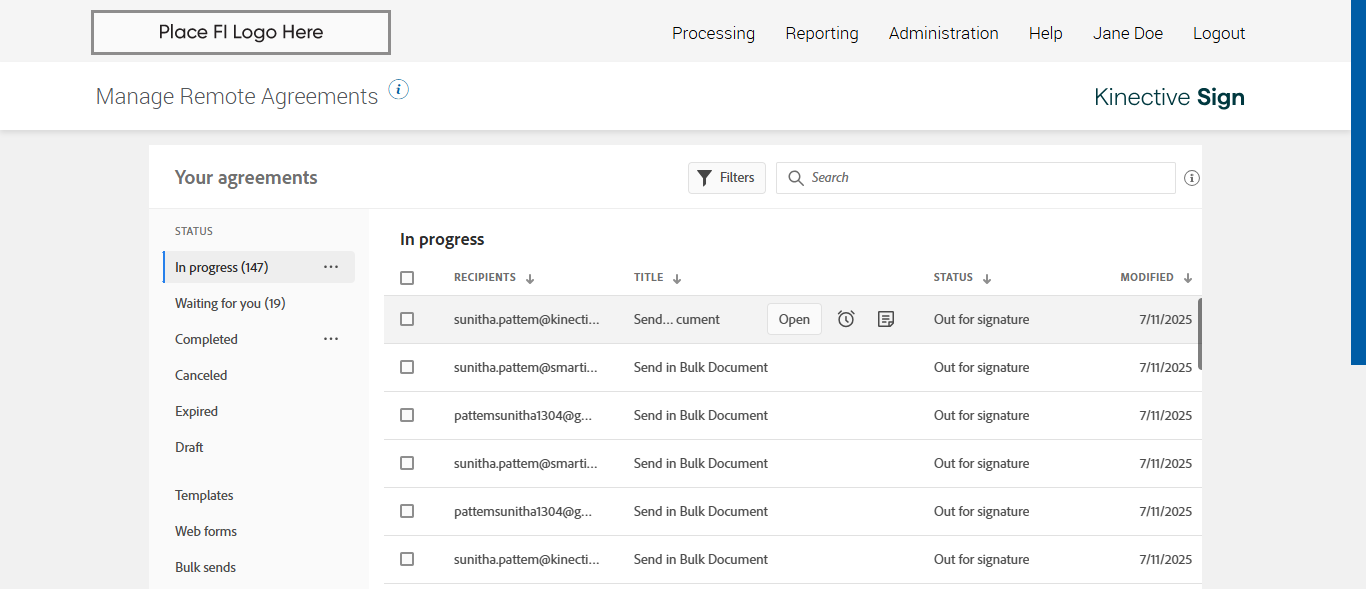Image resolution: width=1366 pixels, height=589 pixels.
Task: Select checkbox for first pattemsunitha1304 row
Action: (x=407, y=415)
